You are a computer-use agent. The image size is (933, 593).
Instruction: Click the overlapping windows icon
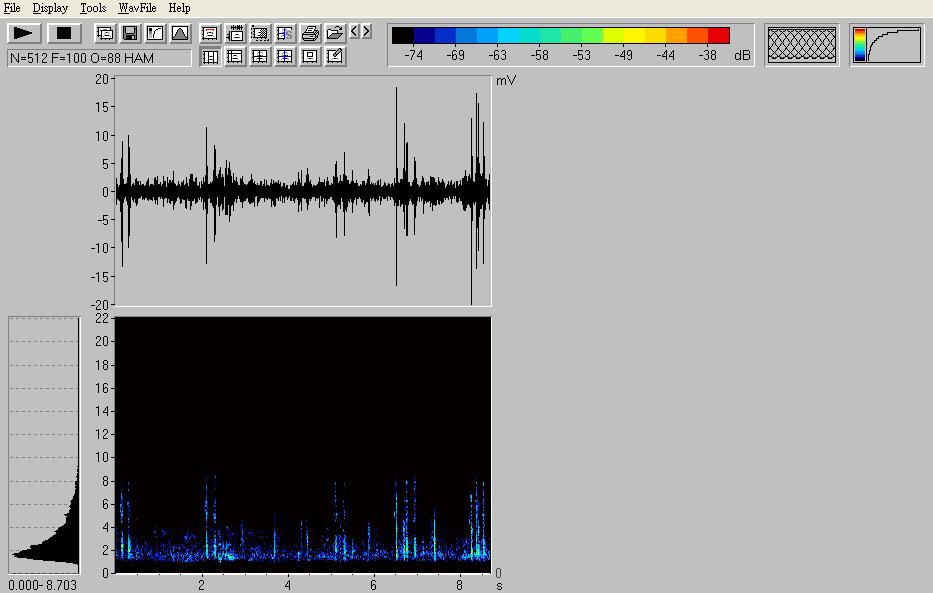(105, 33)
